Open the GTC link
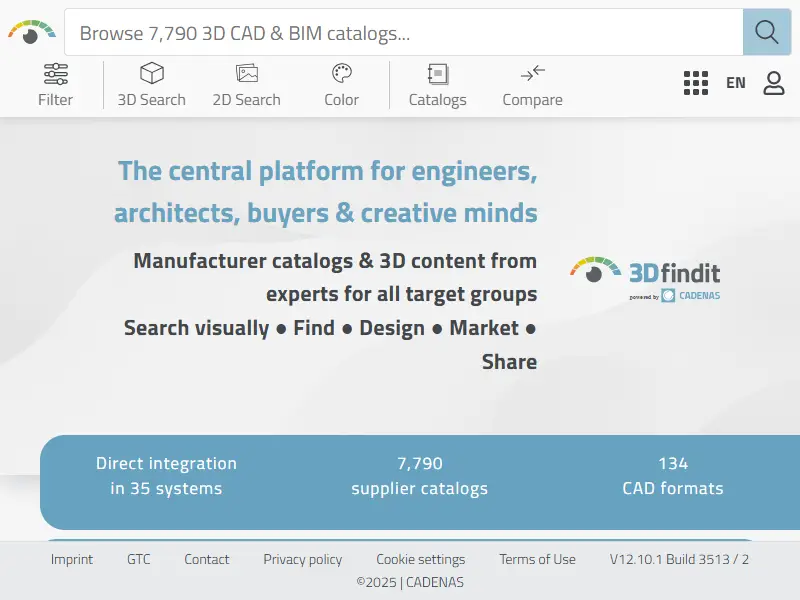800x600 pixels. [x=138, y=559]
